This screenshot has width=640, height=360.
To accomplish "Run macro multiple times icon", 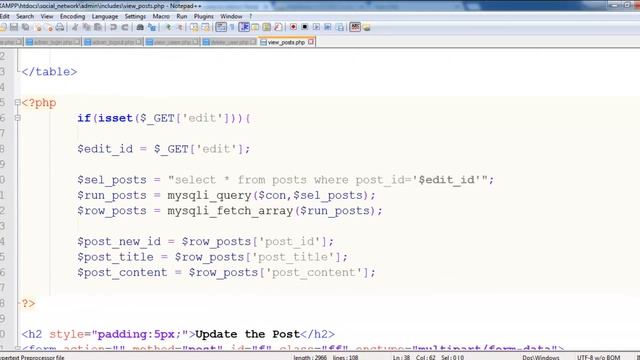I will [328, 27].
